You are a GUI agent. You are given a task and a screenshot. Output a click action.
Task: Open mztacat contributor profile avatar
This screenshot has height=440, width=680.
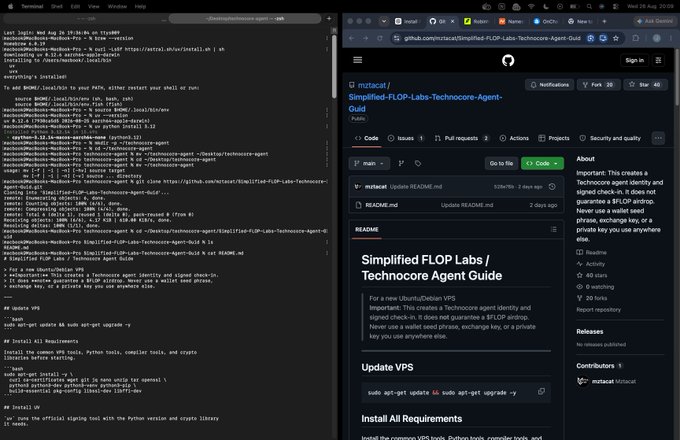coord(582,381)
